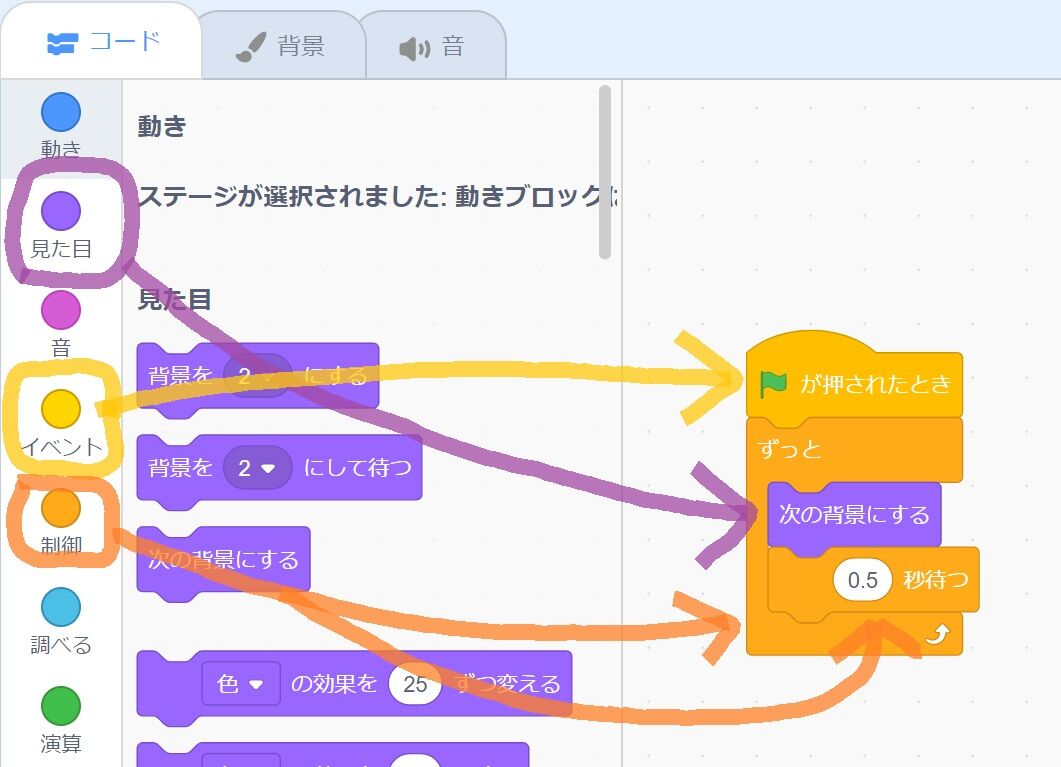This screenshot has height=767, width=1061.
Task: Select the 音 magenta category circle
Action: click(61, 310)
